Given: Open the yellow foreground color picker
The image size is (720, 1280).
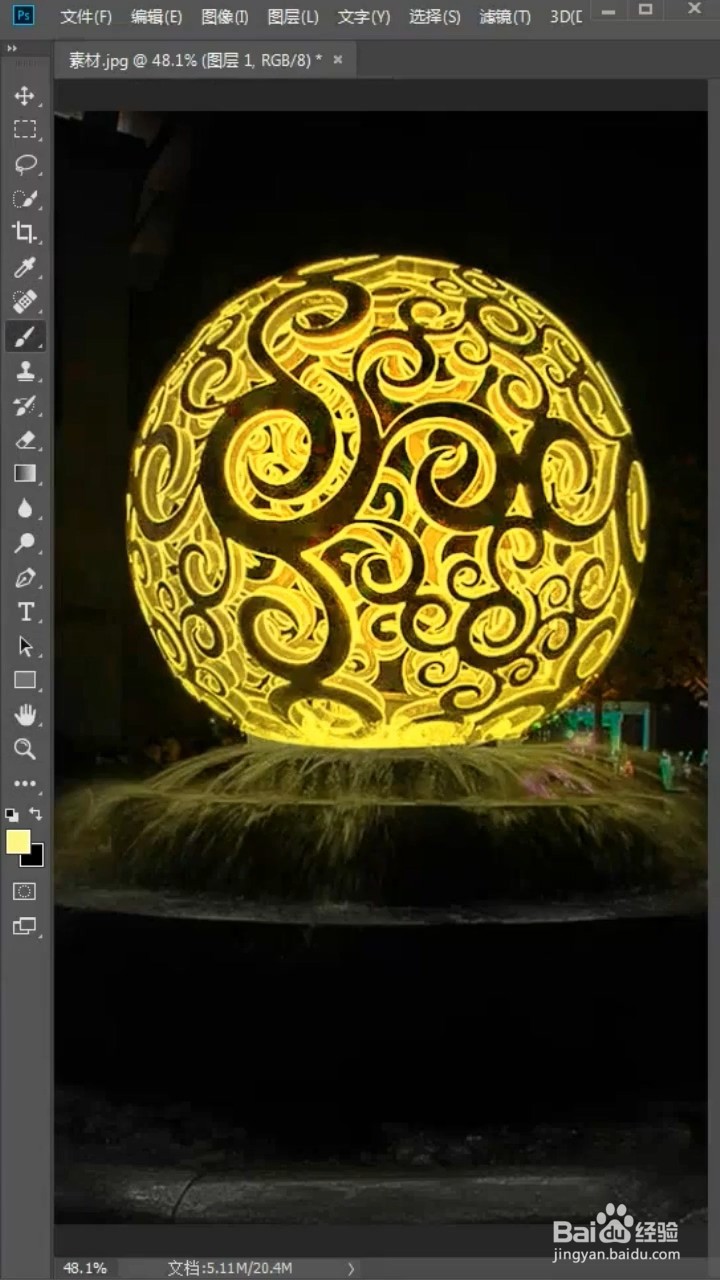Looking at the screenshot, I should pyautogui.click(x=17, y=841).
